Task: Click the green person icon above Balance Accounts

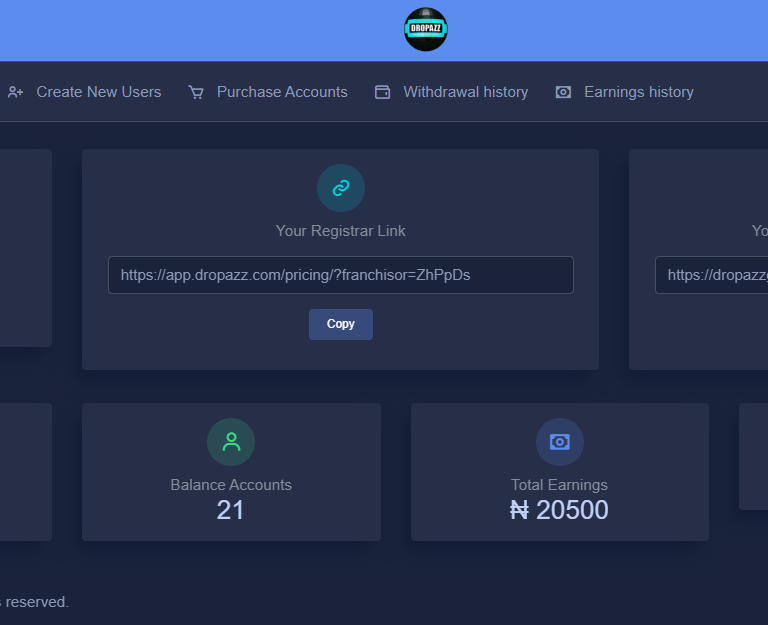Action: pyautogui.click(x=231, y=442)
